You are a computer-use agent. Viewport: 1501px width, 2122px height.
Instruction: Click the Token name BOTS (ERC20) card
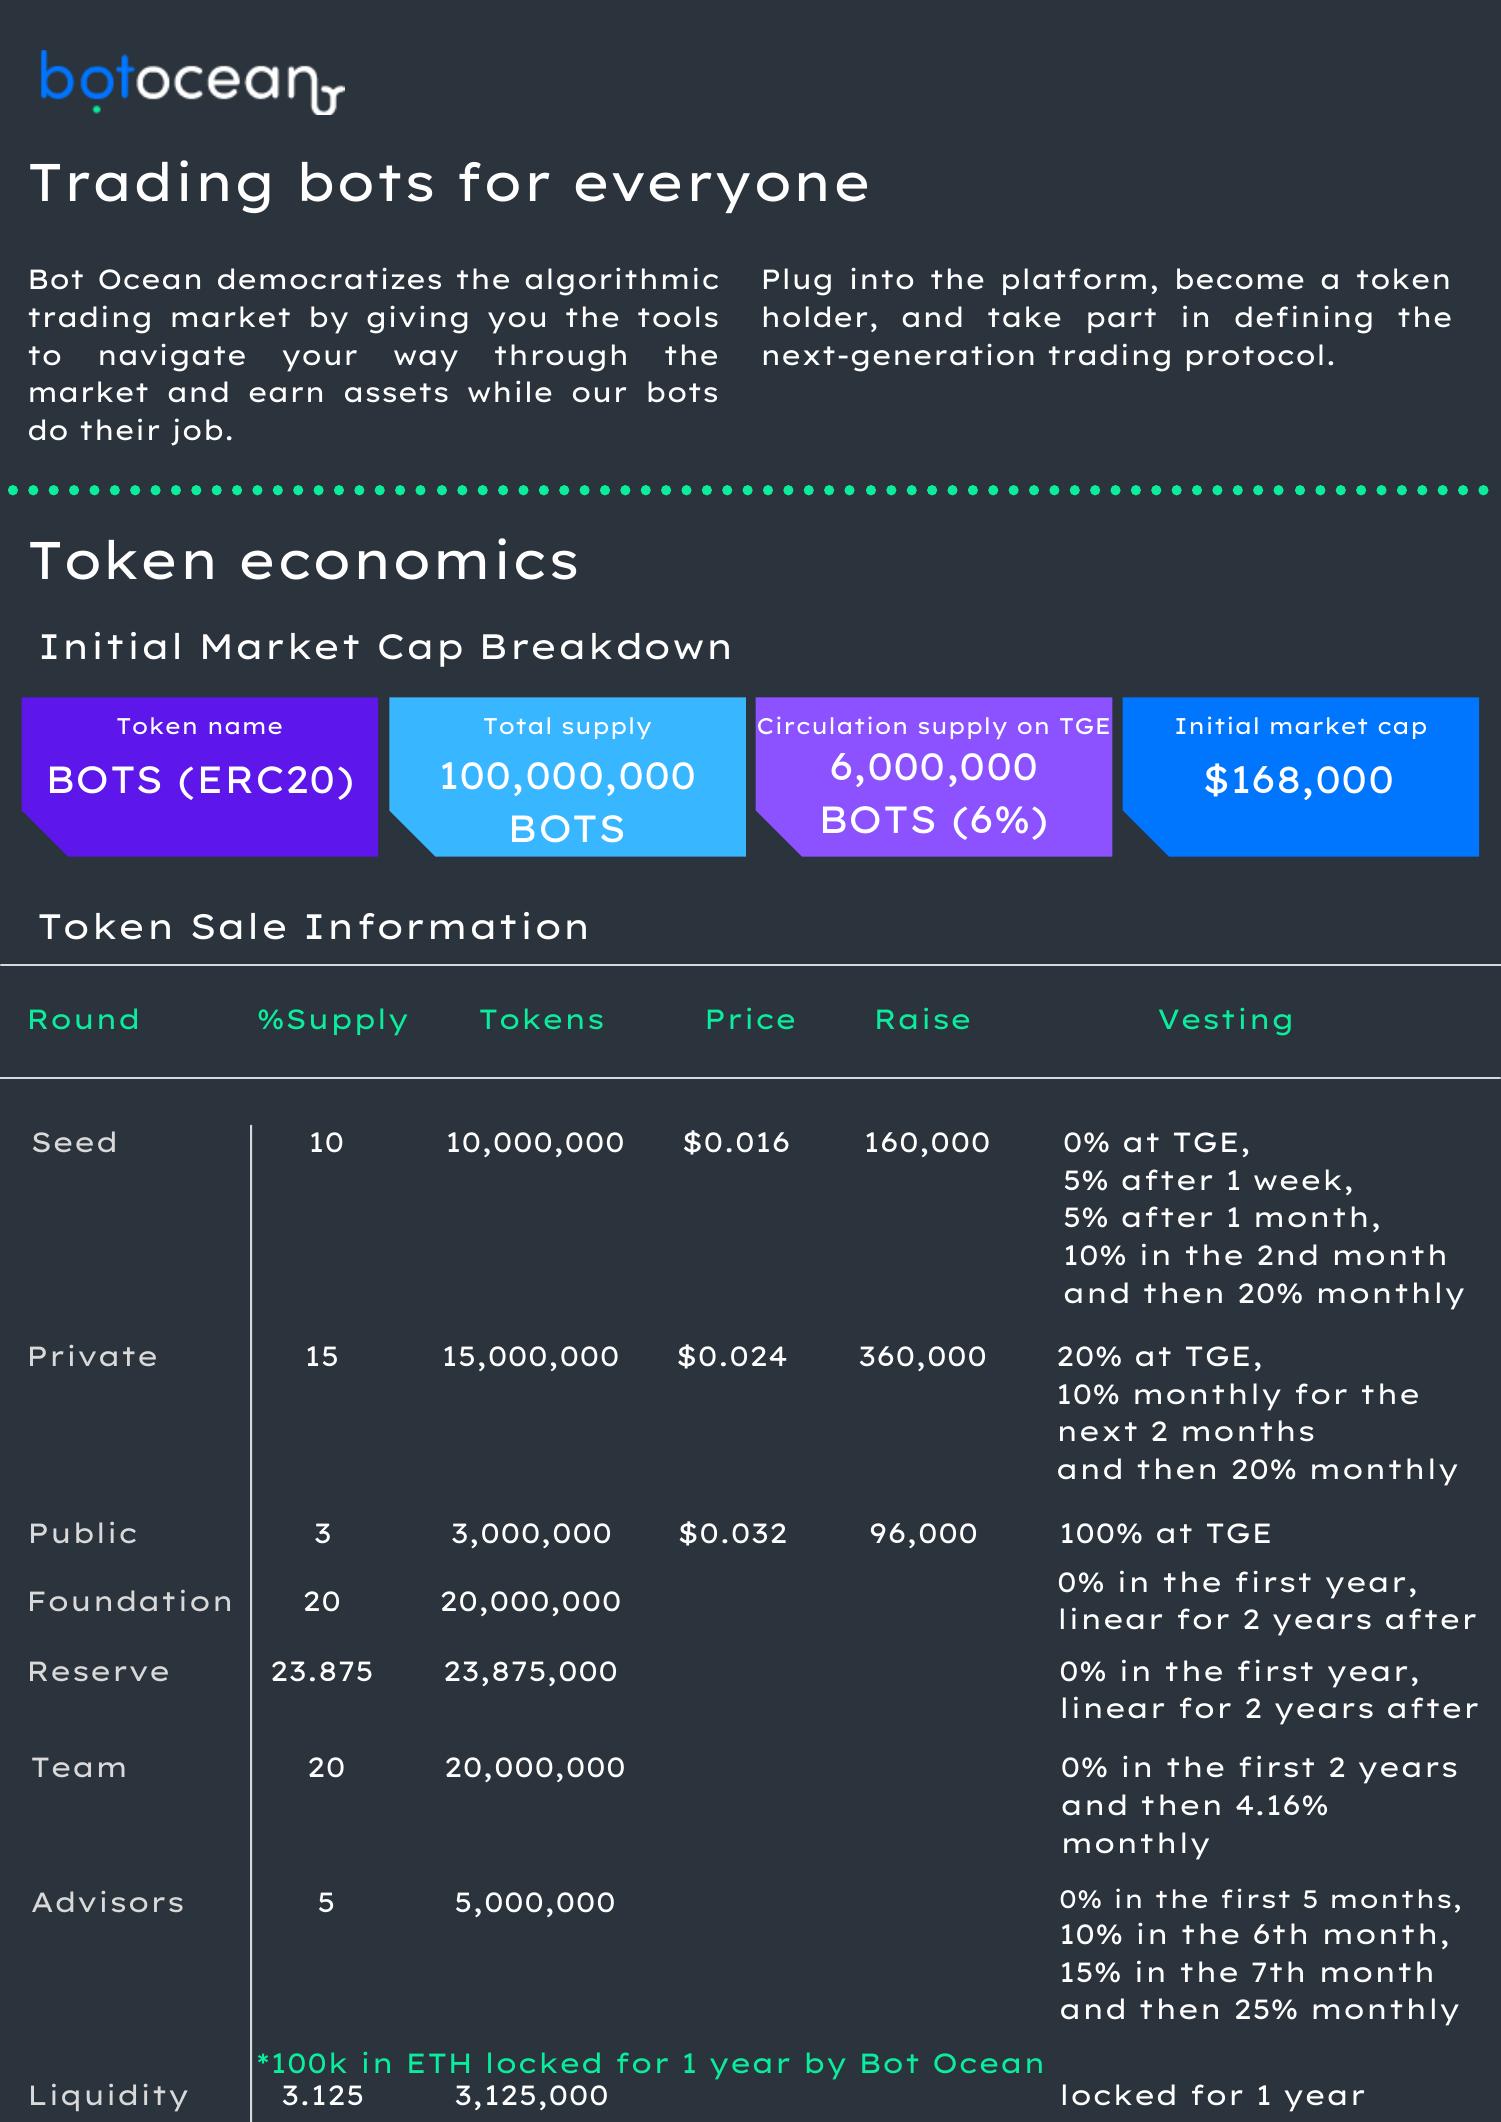tap(200, 776)
